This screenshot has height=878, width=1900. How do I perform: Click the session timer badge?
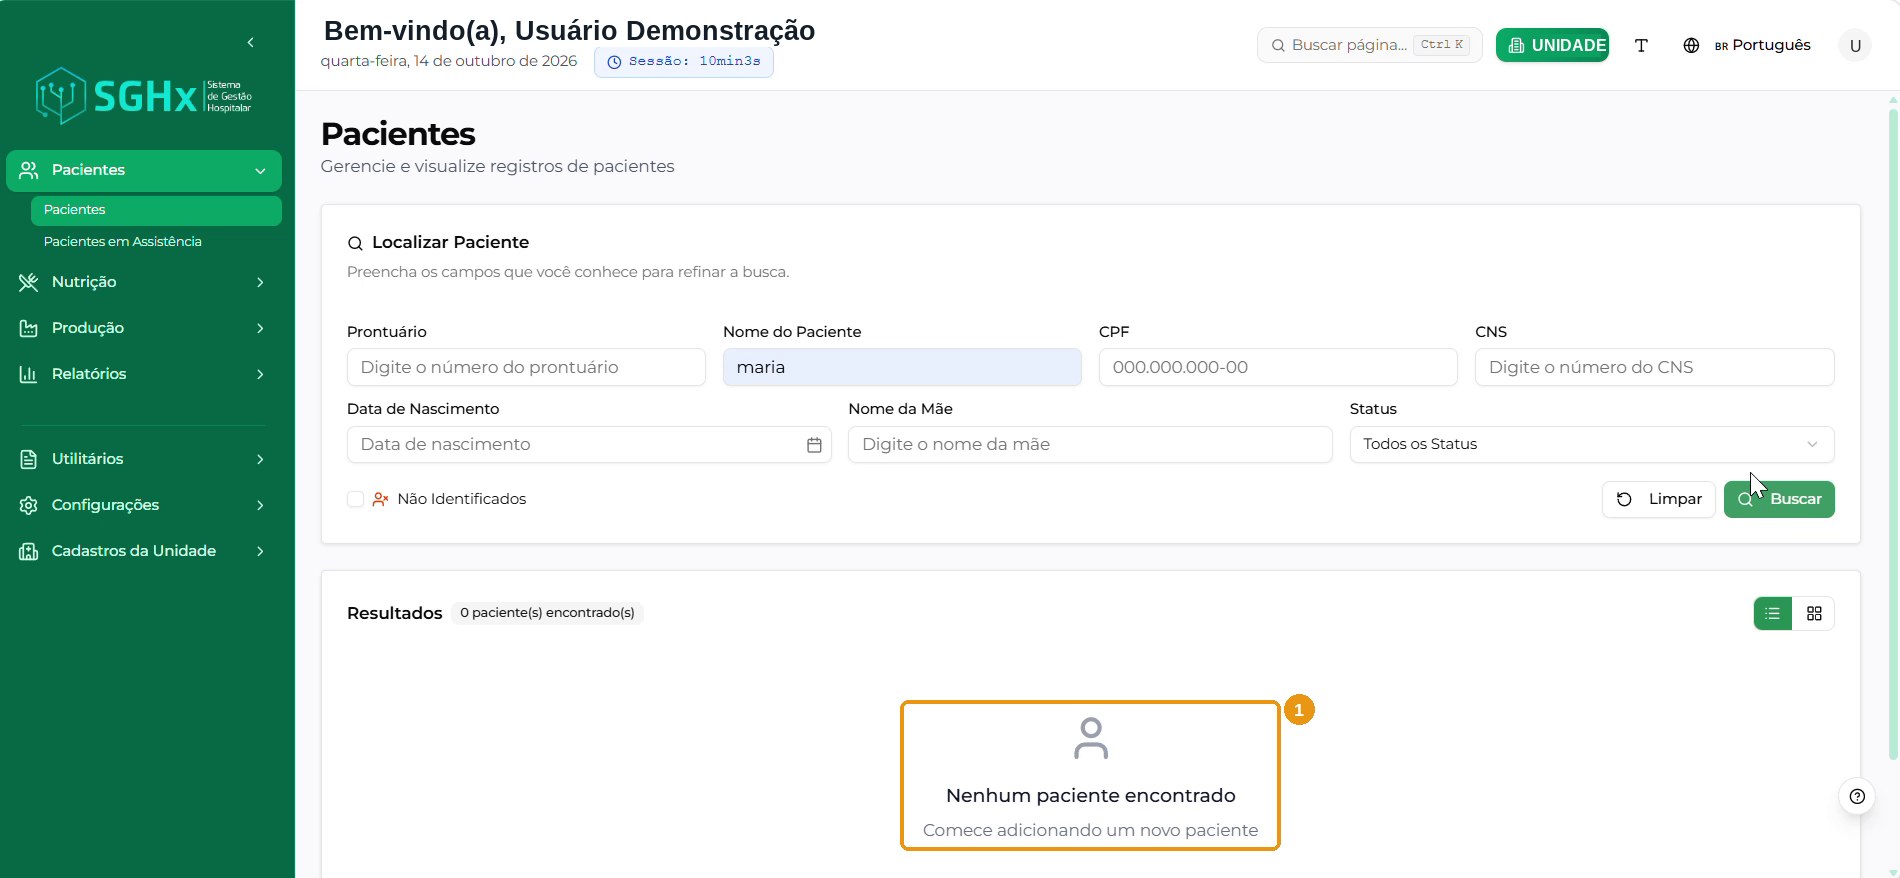(683, 62)
